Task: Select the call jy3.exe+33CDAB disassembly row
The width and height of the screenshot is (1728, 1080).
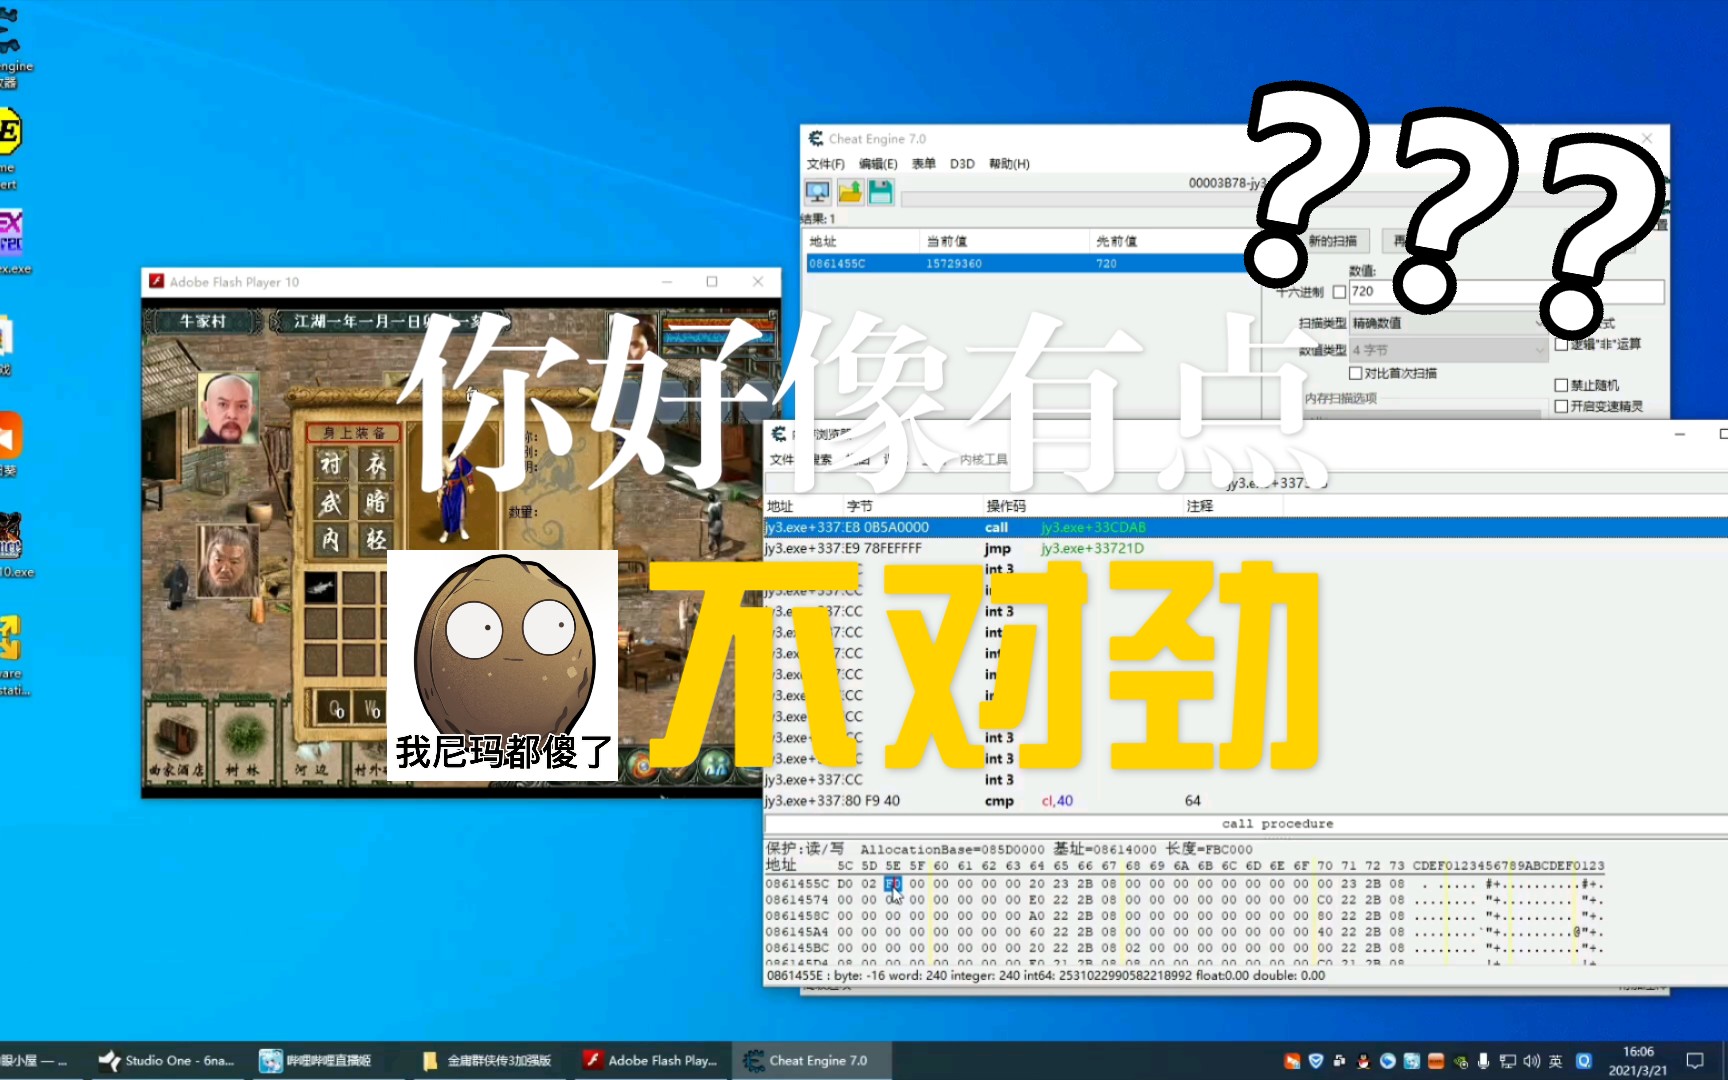Action: (1245, 527)
